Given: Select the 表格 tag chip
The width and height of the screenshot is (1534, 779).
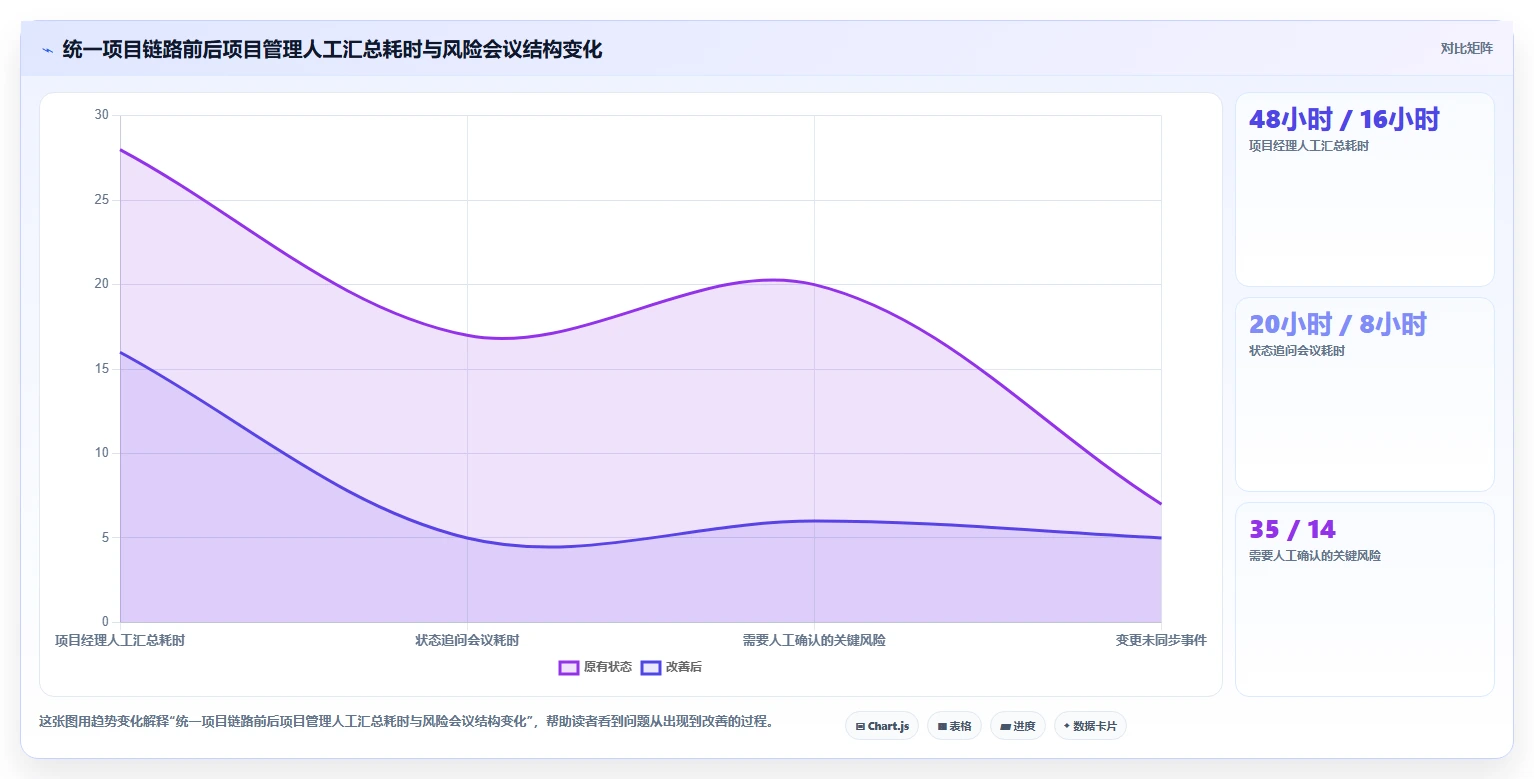Looking at the screenshot, I should [x=954, y=726].
